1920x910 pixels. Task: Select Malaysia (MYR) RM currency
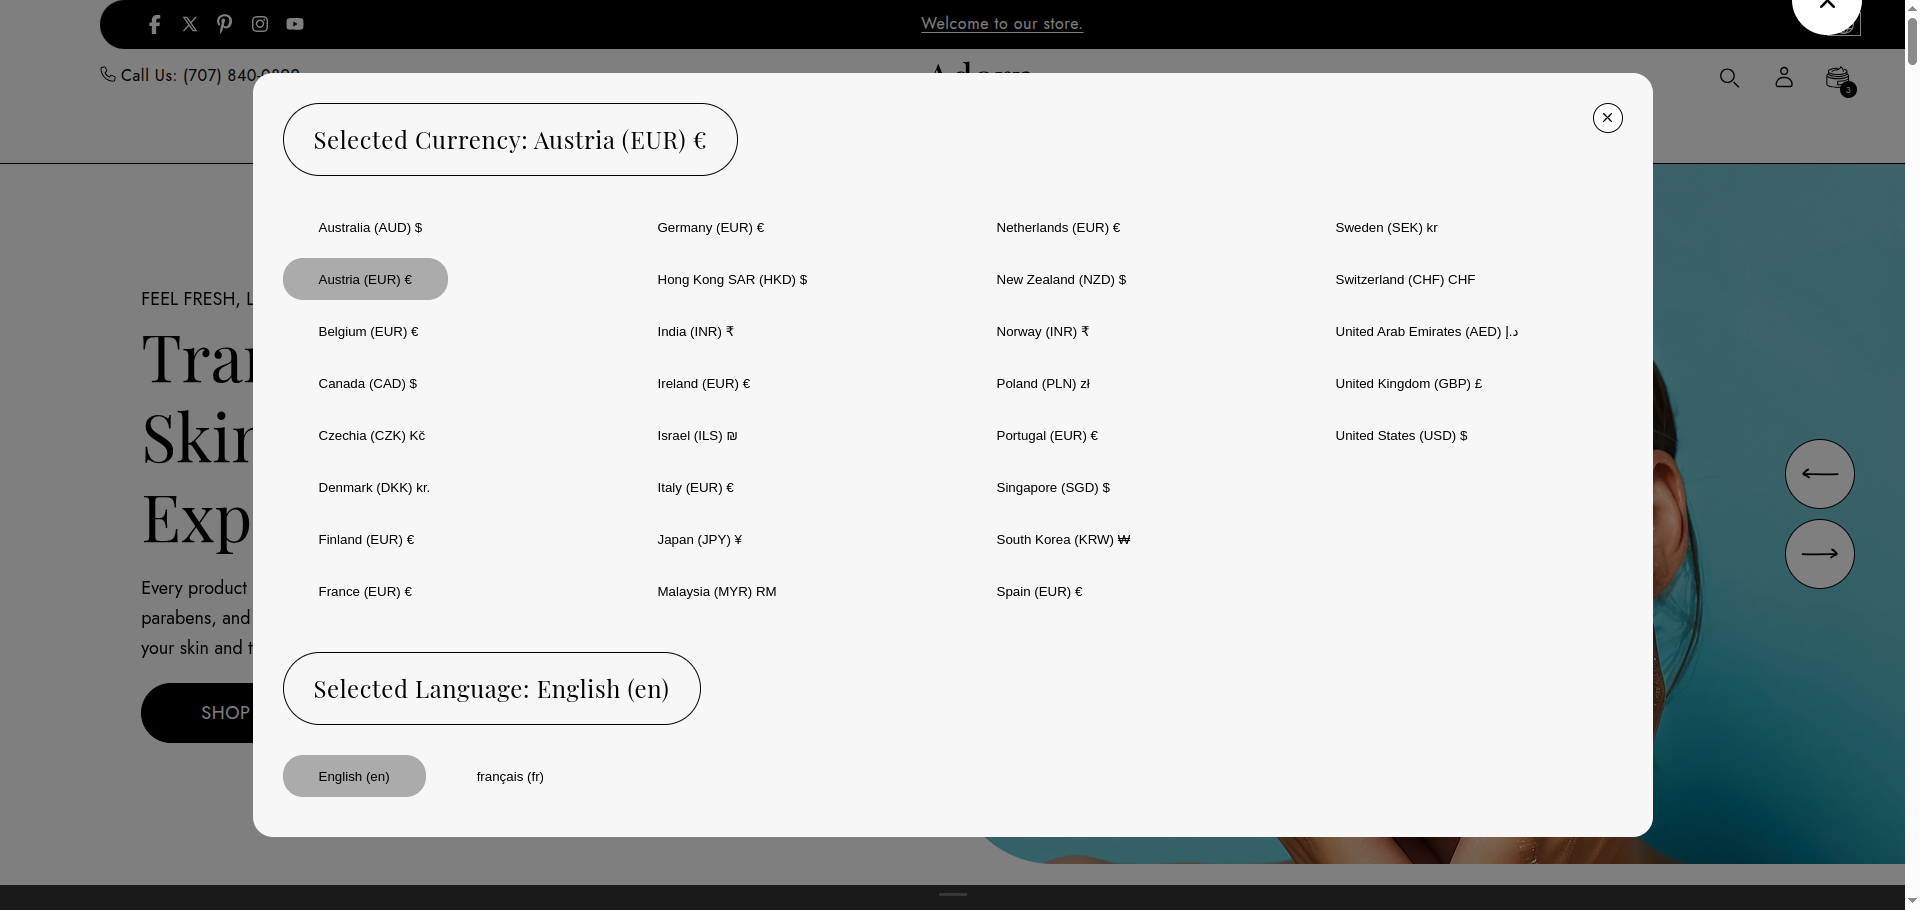[x=716, y=592]
